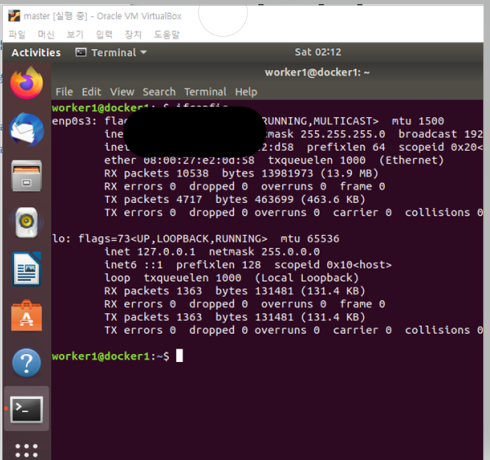The width and height of the screenshot is (490, 460).
Task: Open the terminal File menu
Action: pyautogui.click(x=64, y=92)
